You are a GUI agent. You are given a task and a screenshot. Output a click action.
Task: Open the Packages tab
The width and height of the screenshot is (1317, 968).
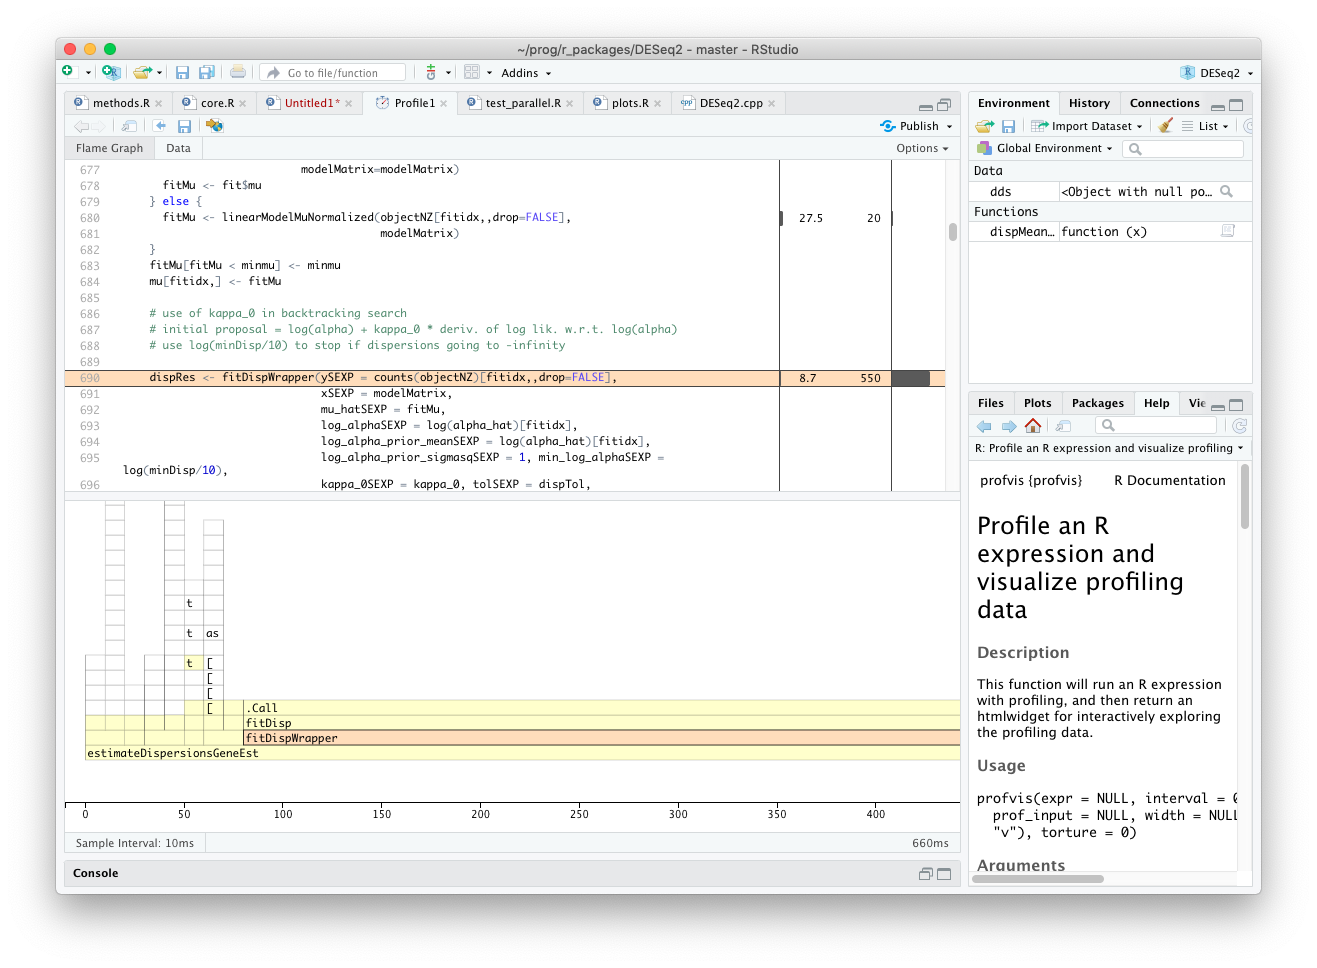pyautogui.click(x=1097, y=403)
